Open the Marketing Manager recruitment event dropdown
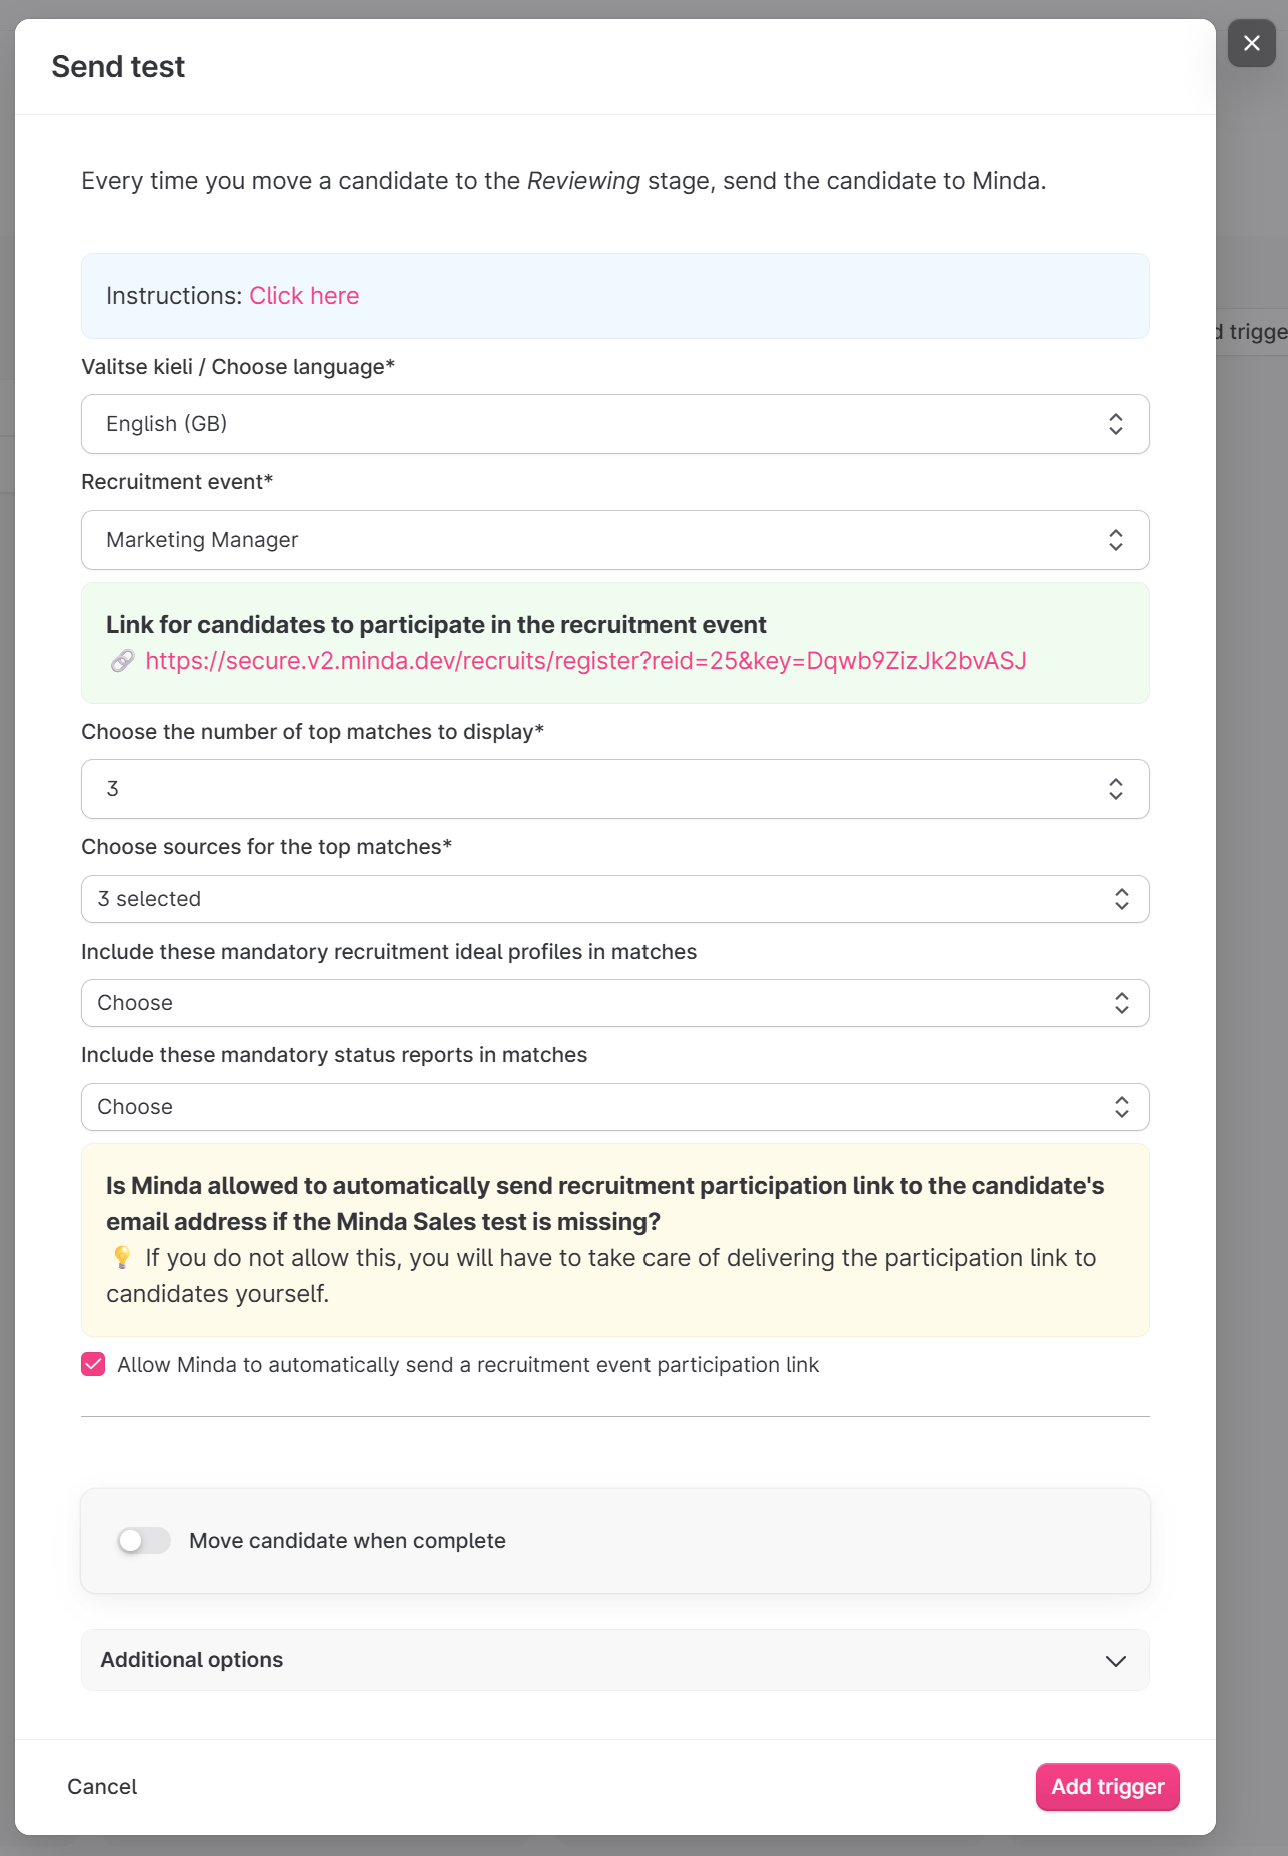1288x1856 pixels. (600, 540)
